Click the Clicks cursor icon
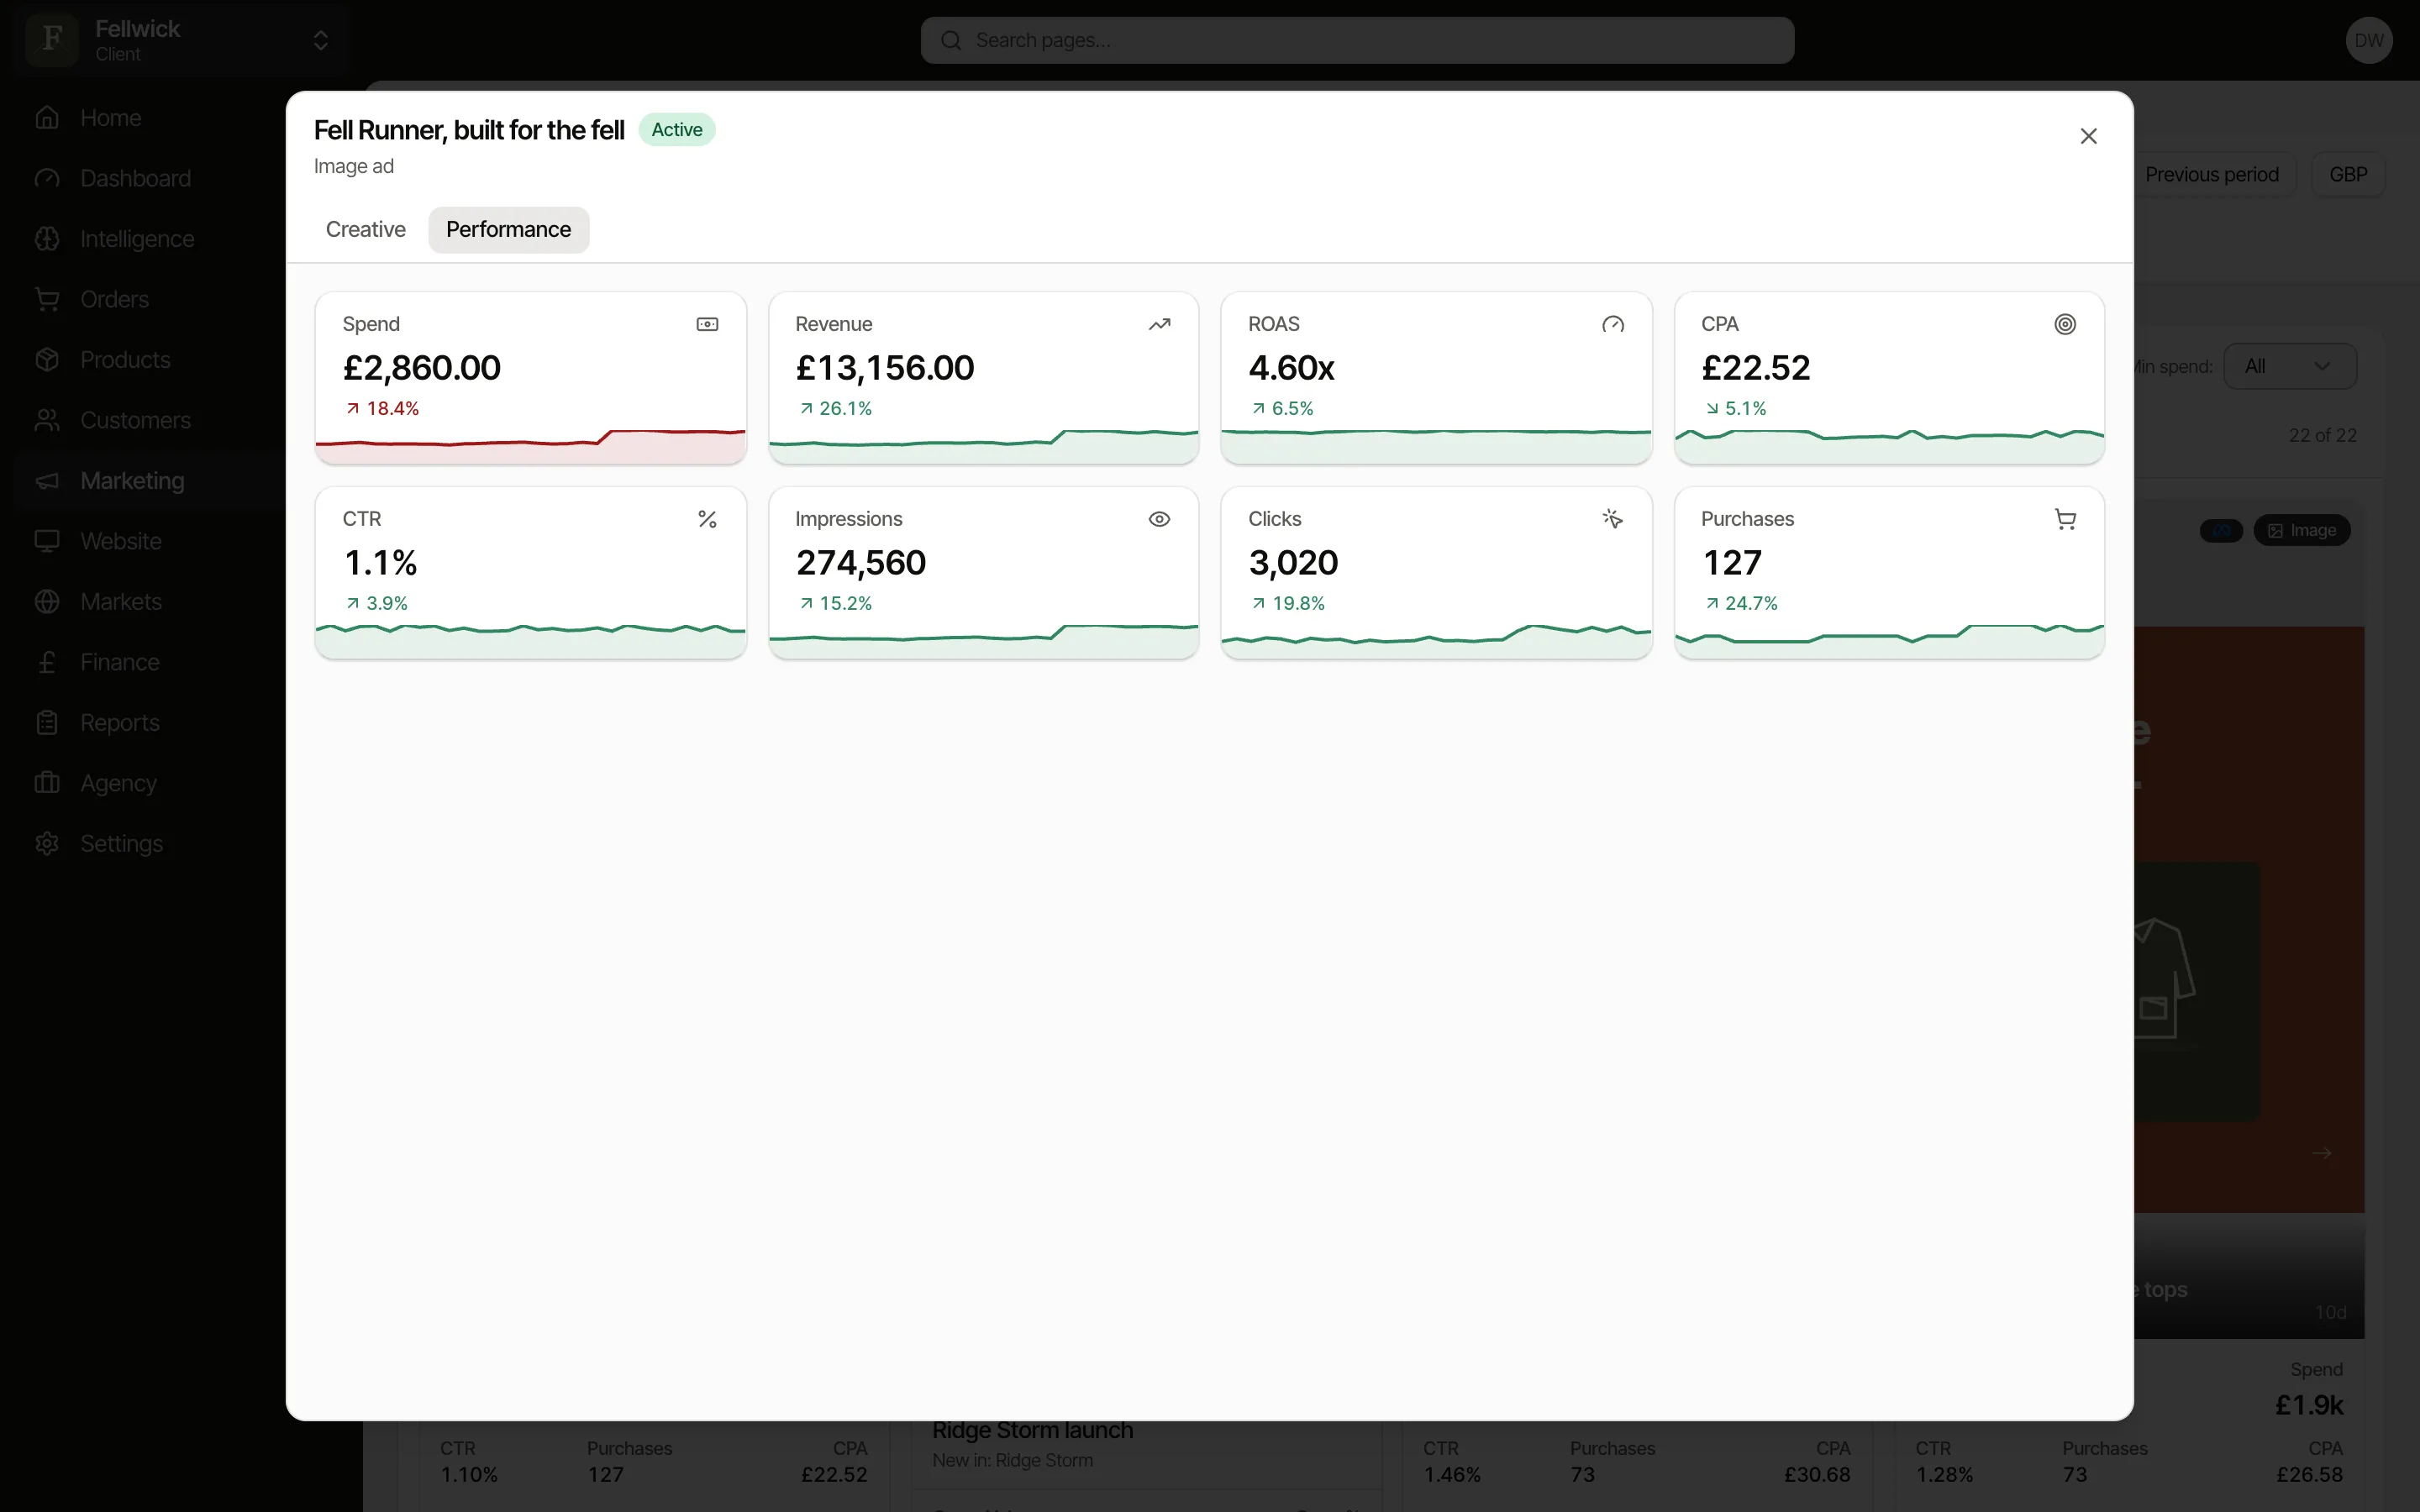 (1612, 519)
